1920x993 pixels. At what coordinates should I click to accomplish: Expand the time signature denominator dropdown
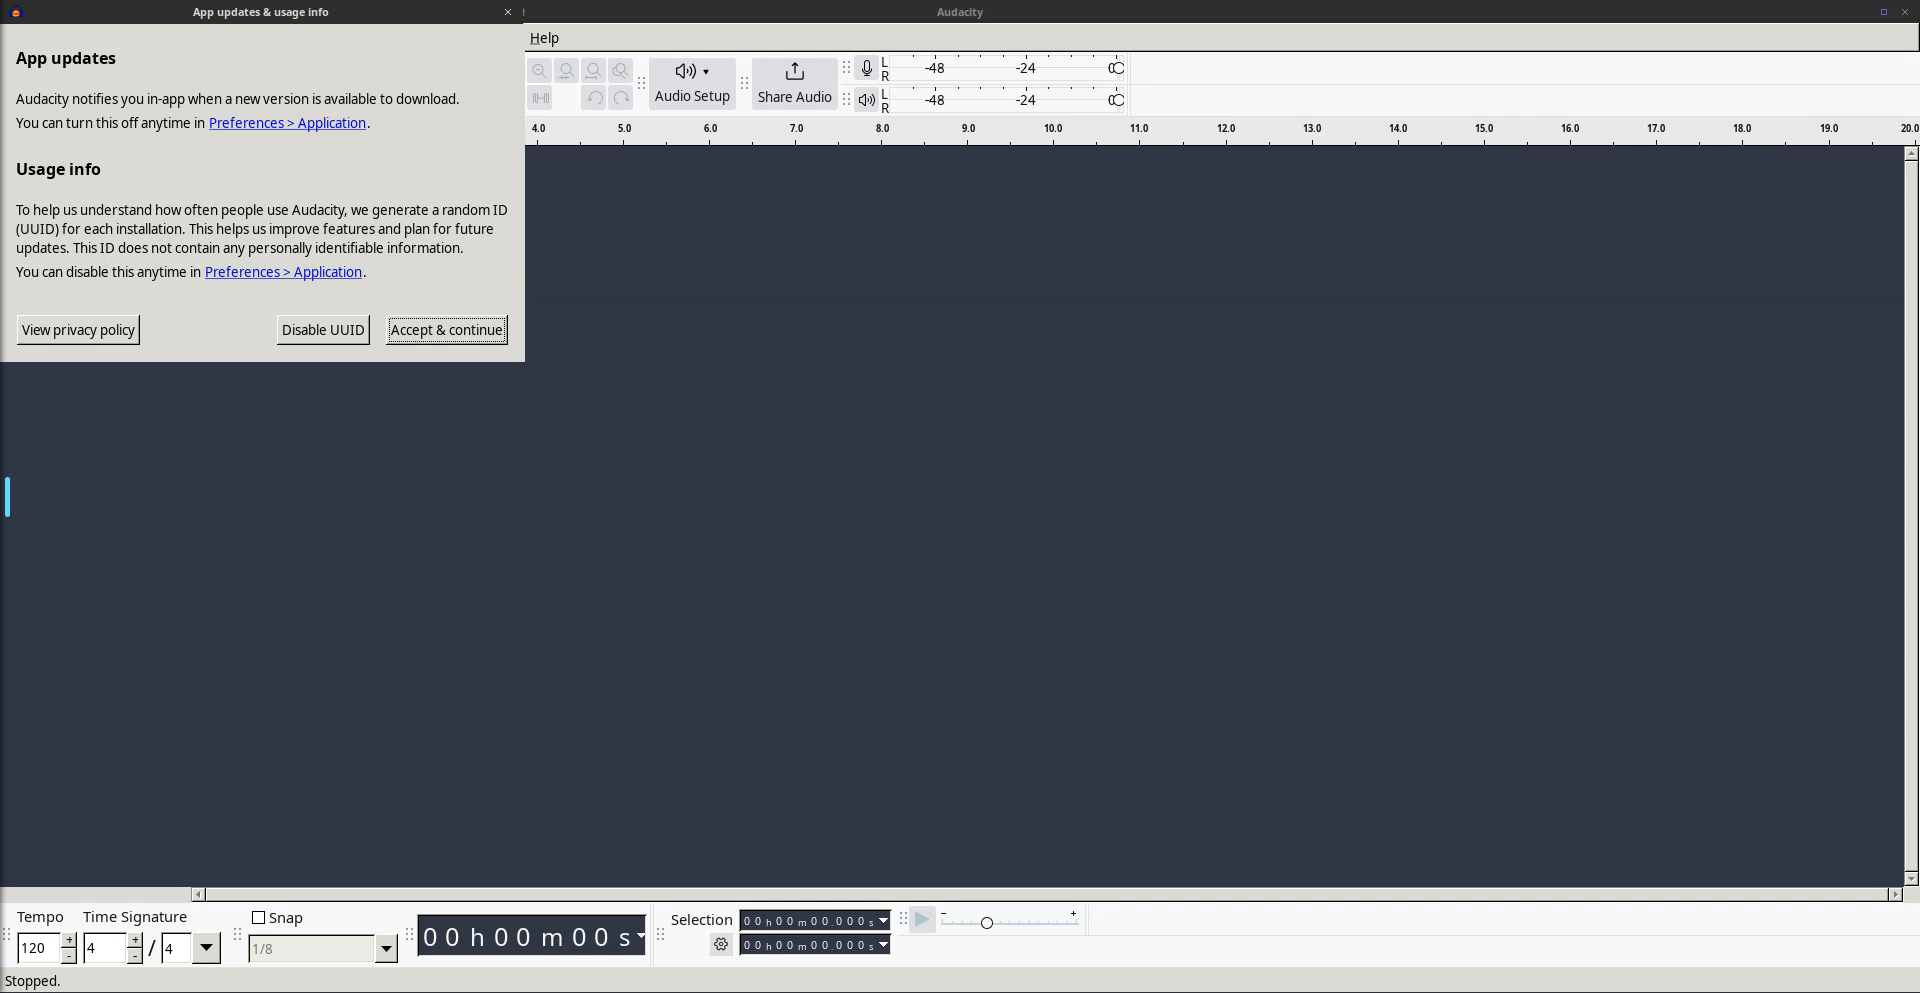point(206,948)
